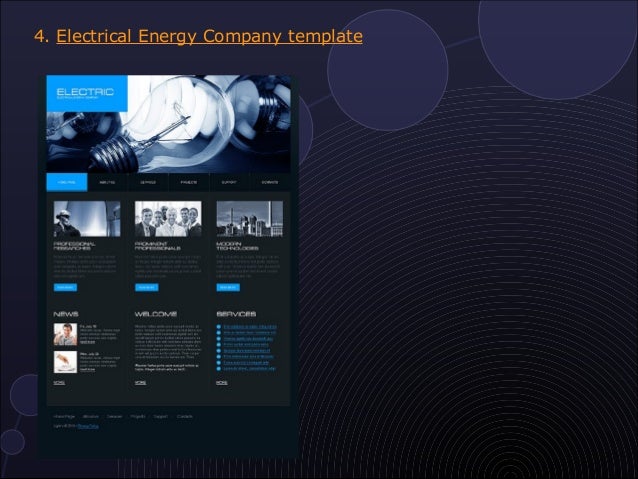The width and height of the screenshot is (638, 479).
Task: Select About Us tab in navigation bar
Action: click(x=107, y=182)
